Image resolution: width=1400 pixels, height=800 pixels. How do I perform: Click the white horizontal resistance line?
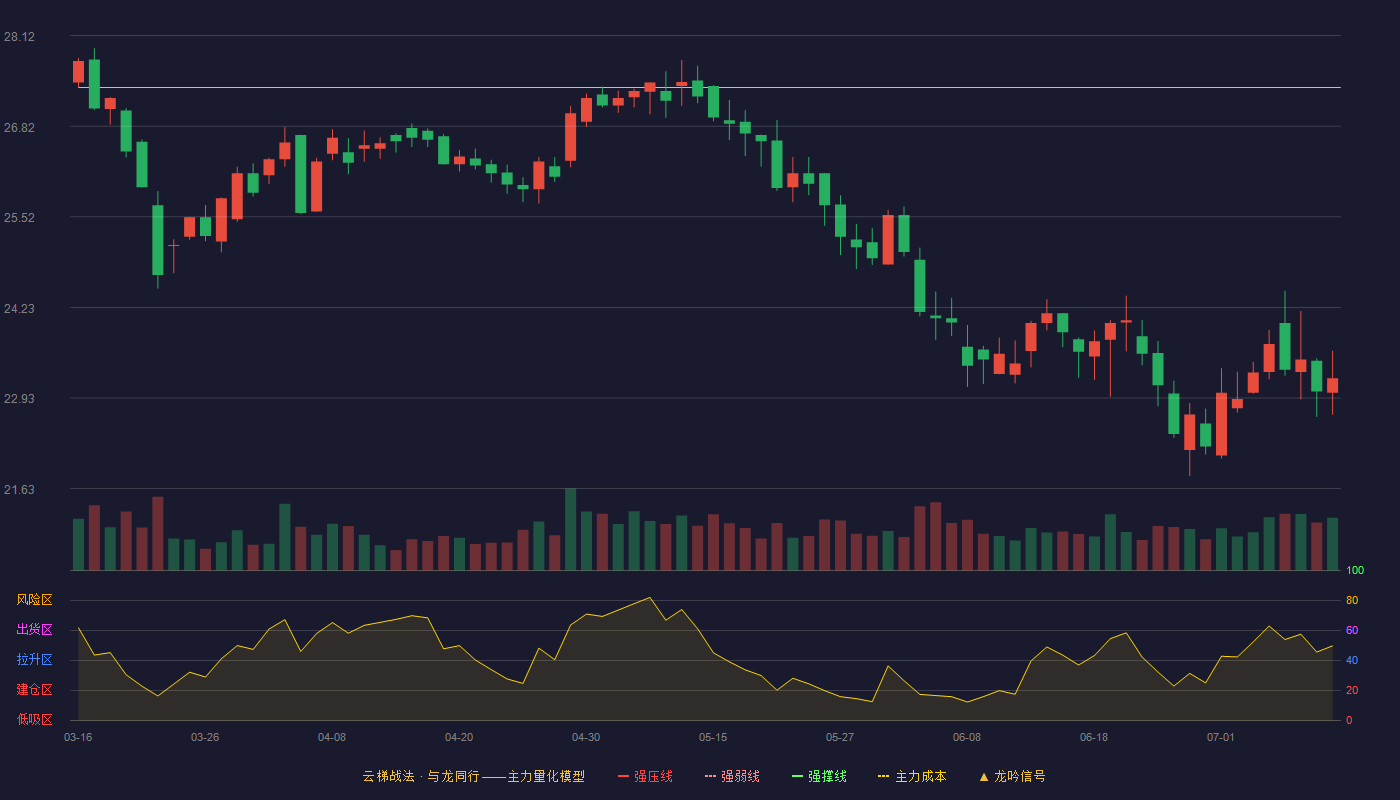click(709, 88)
